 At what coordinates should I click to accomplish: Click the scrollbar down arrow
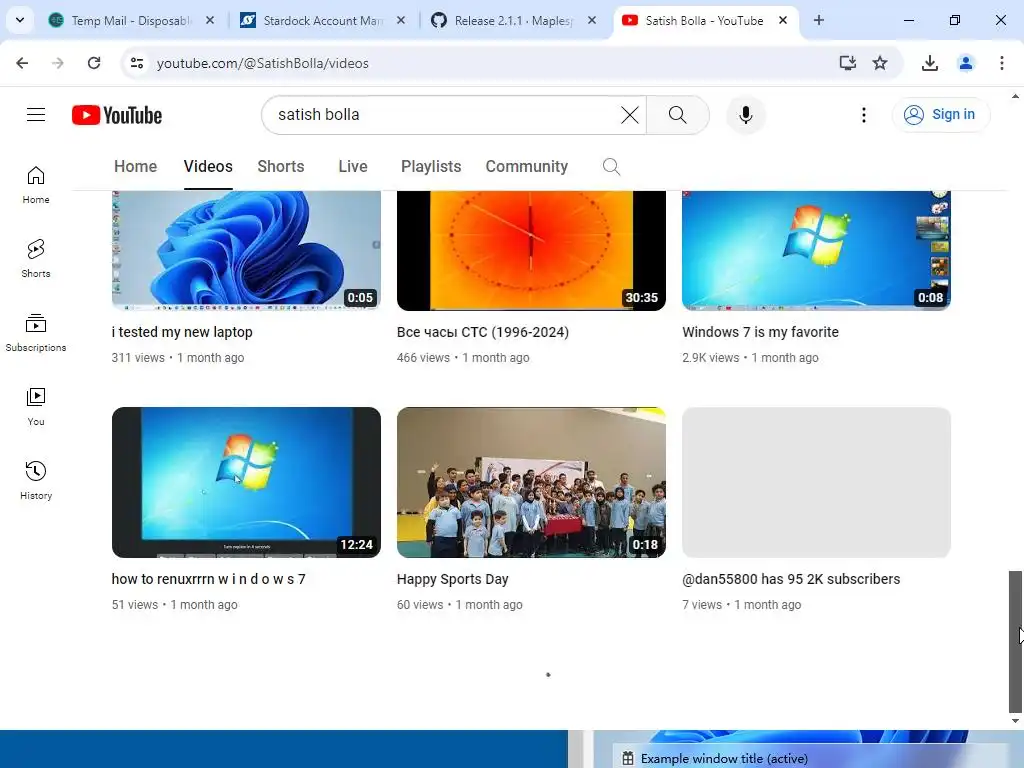click(x=1015, y=721)
